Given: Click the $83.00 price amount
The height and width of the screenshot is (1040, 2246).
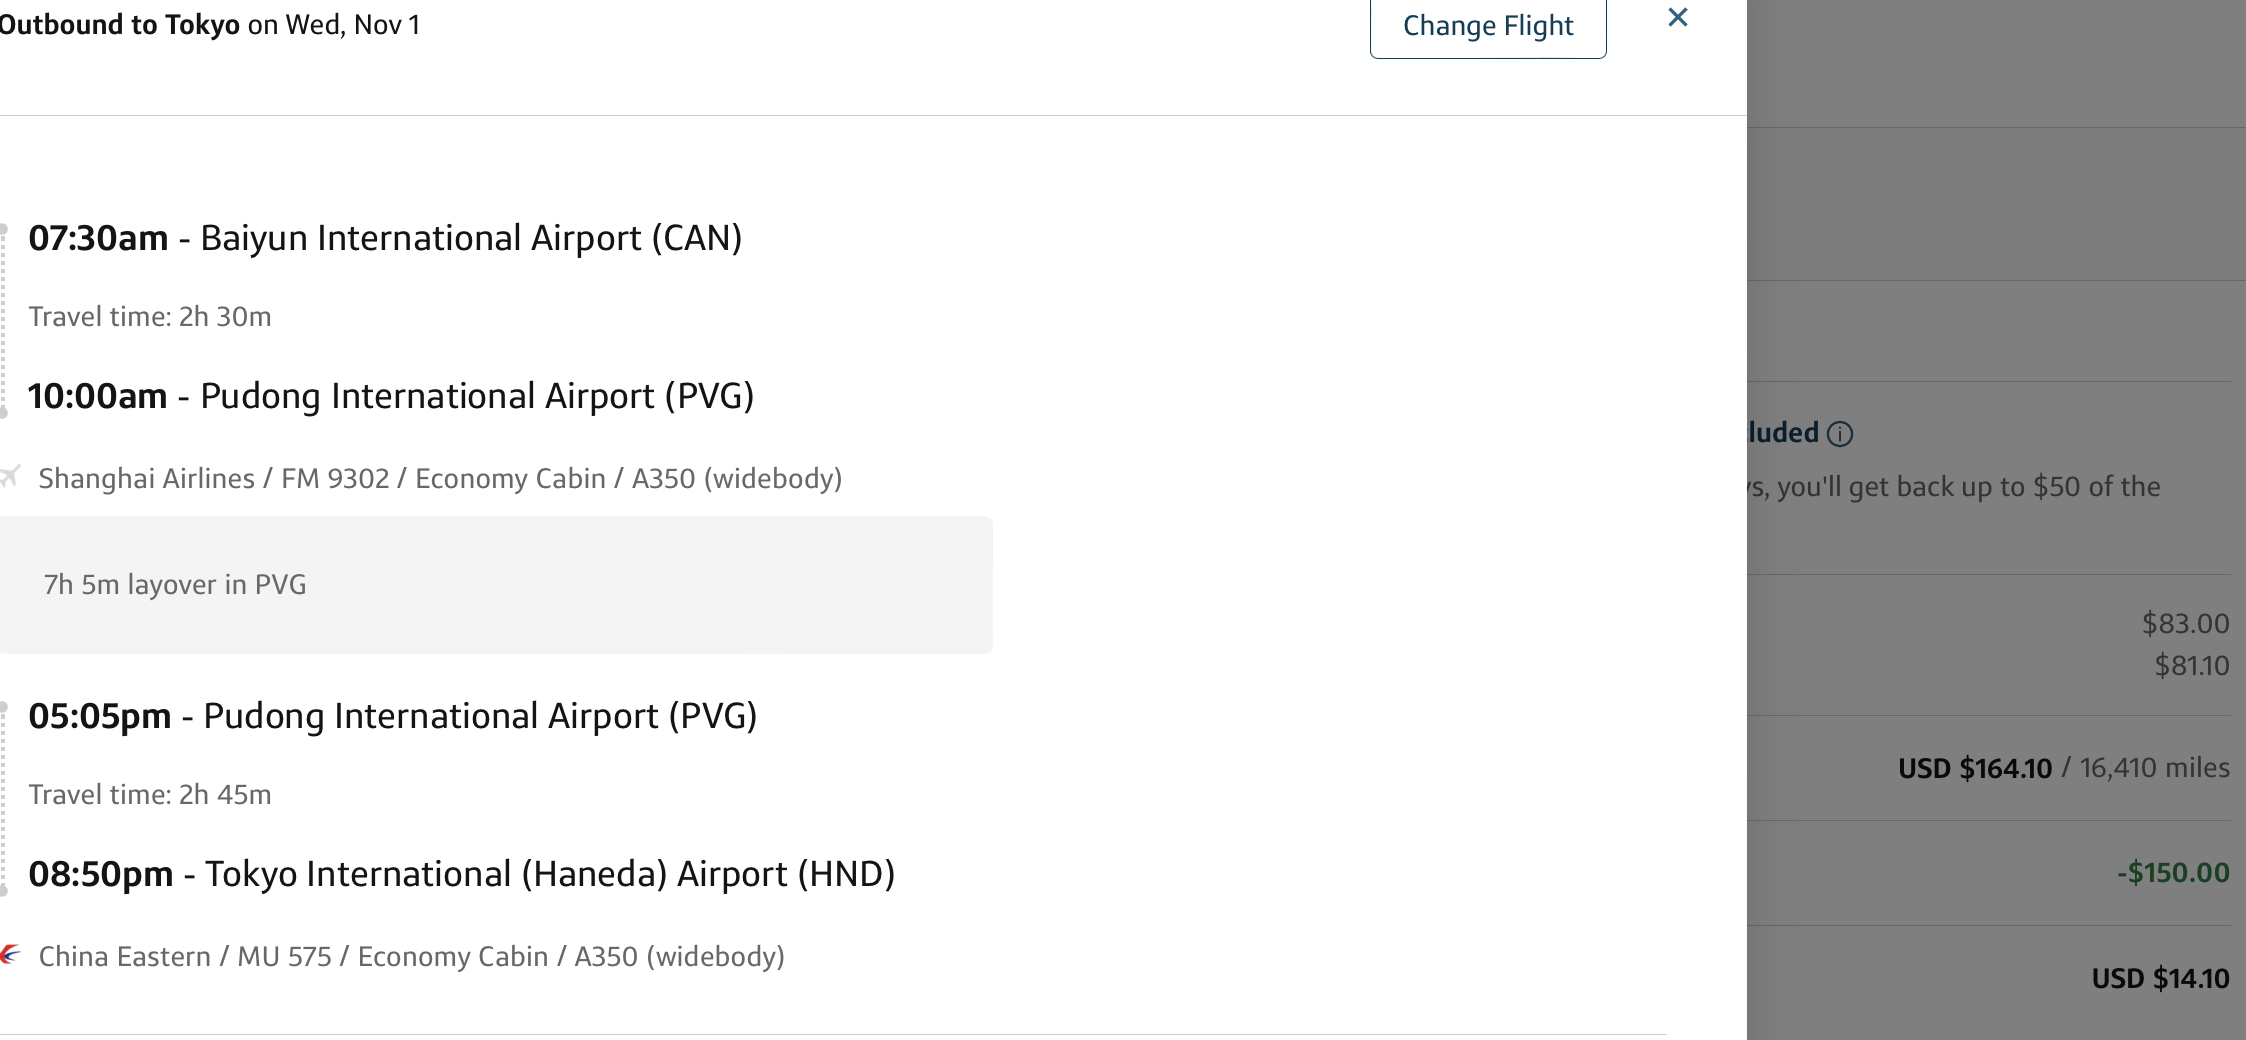Looking at the screenshot, I should coord(2185,624).
